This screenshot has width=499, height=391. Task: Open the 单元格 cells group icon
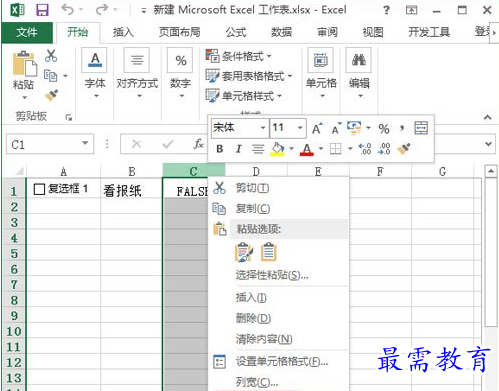click(x=321, y=60)
